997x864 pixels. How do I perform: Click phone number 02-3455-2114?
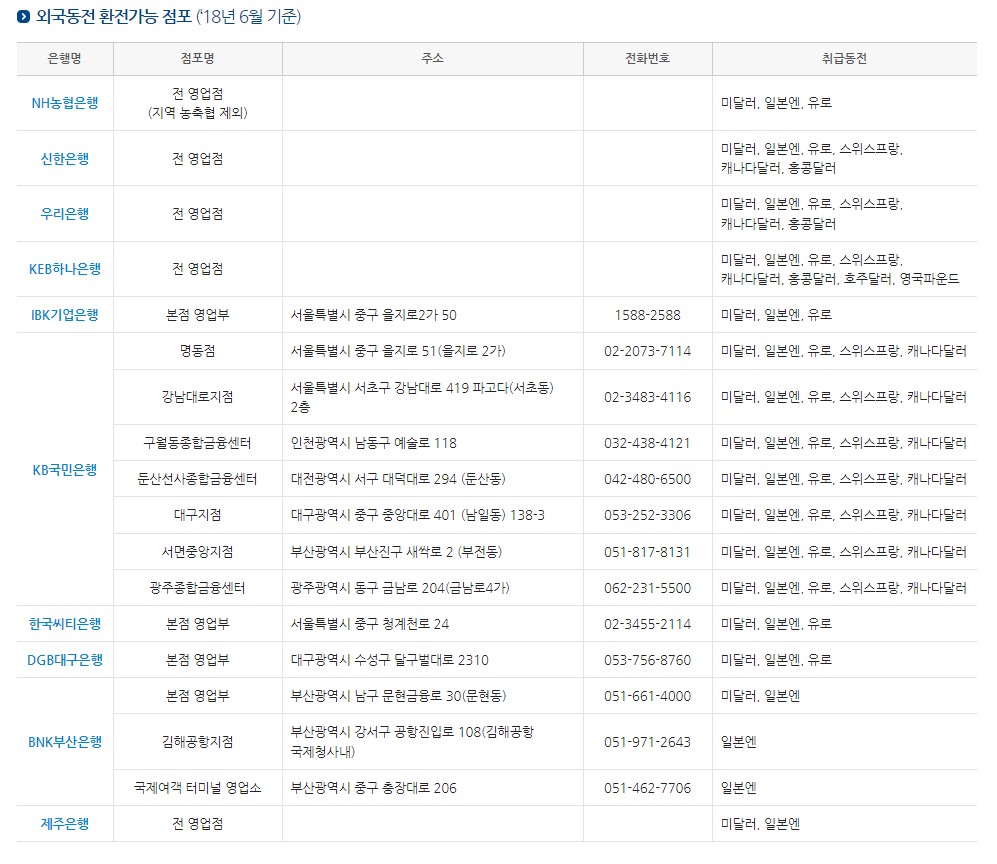point(647,624)
